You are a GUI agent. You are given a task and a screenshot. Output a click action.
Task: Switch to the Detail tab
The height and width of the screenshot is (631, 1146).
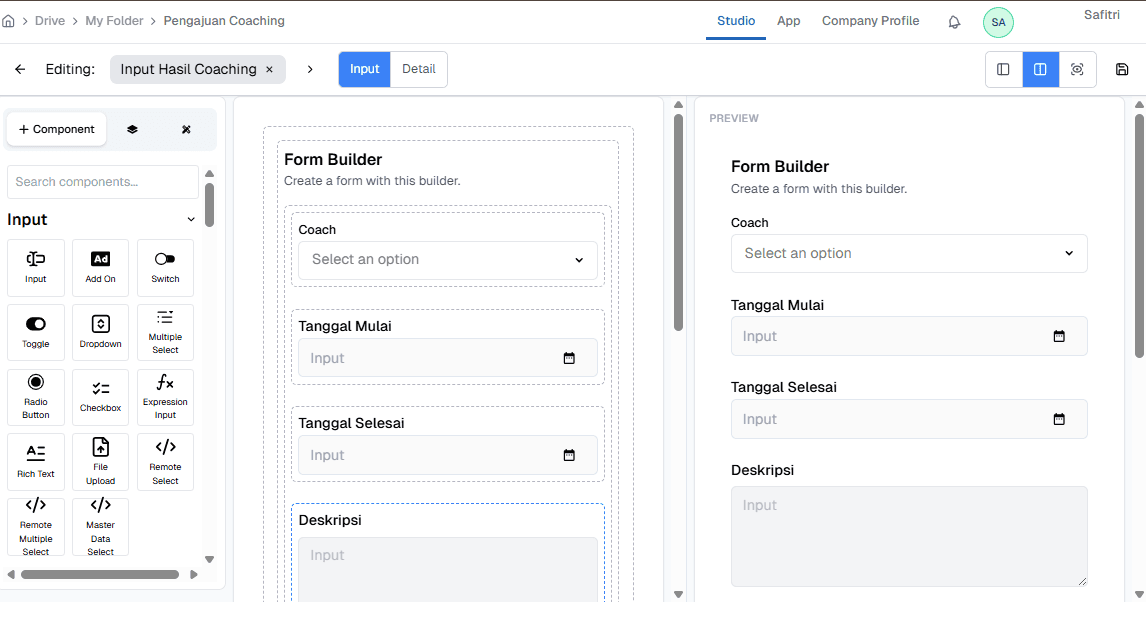point(418,69)
